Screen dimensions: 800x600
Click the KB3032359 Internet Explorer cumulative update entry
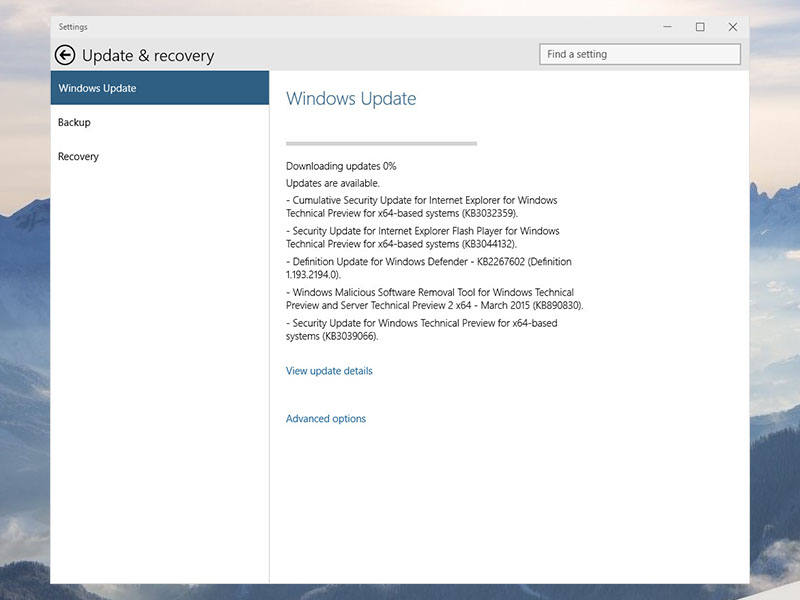(421, 207)
